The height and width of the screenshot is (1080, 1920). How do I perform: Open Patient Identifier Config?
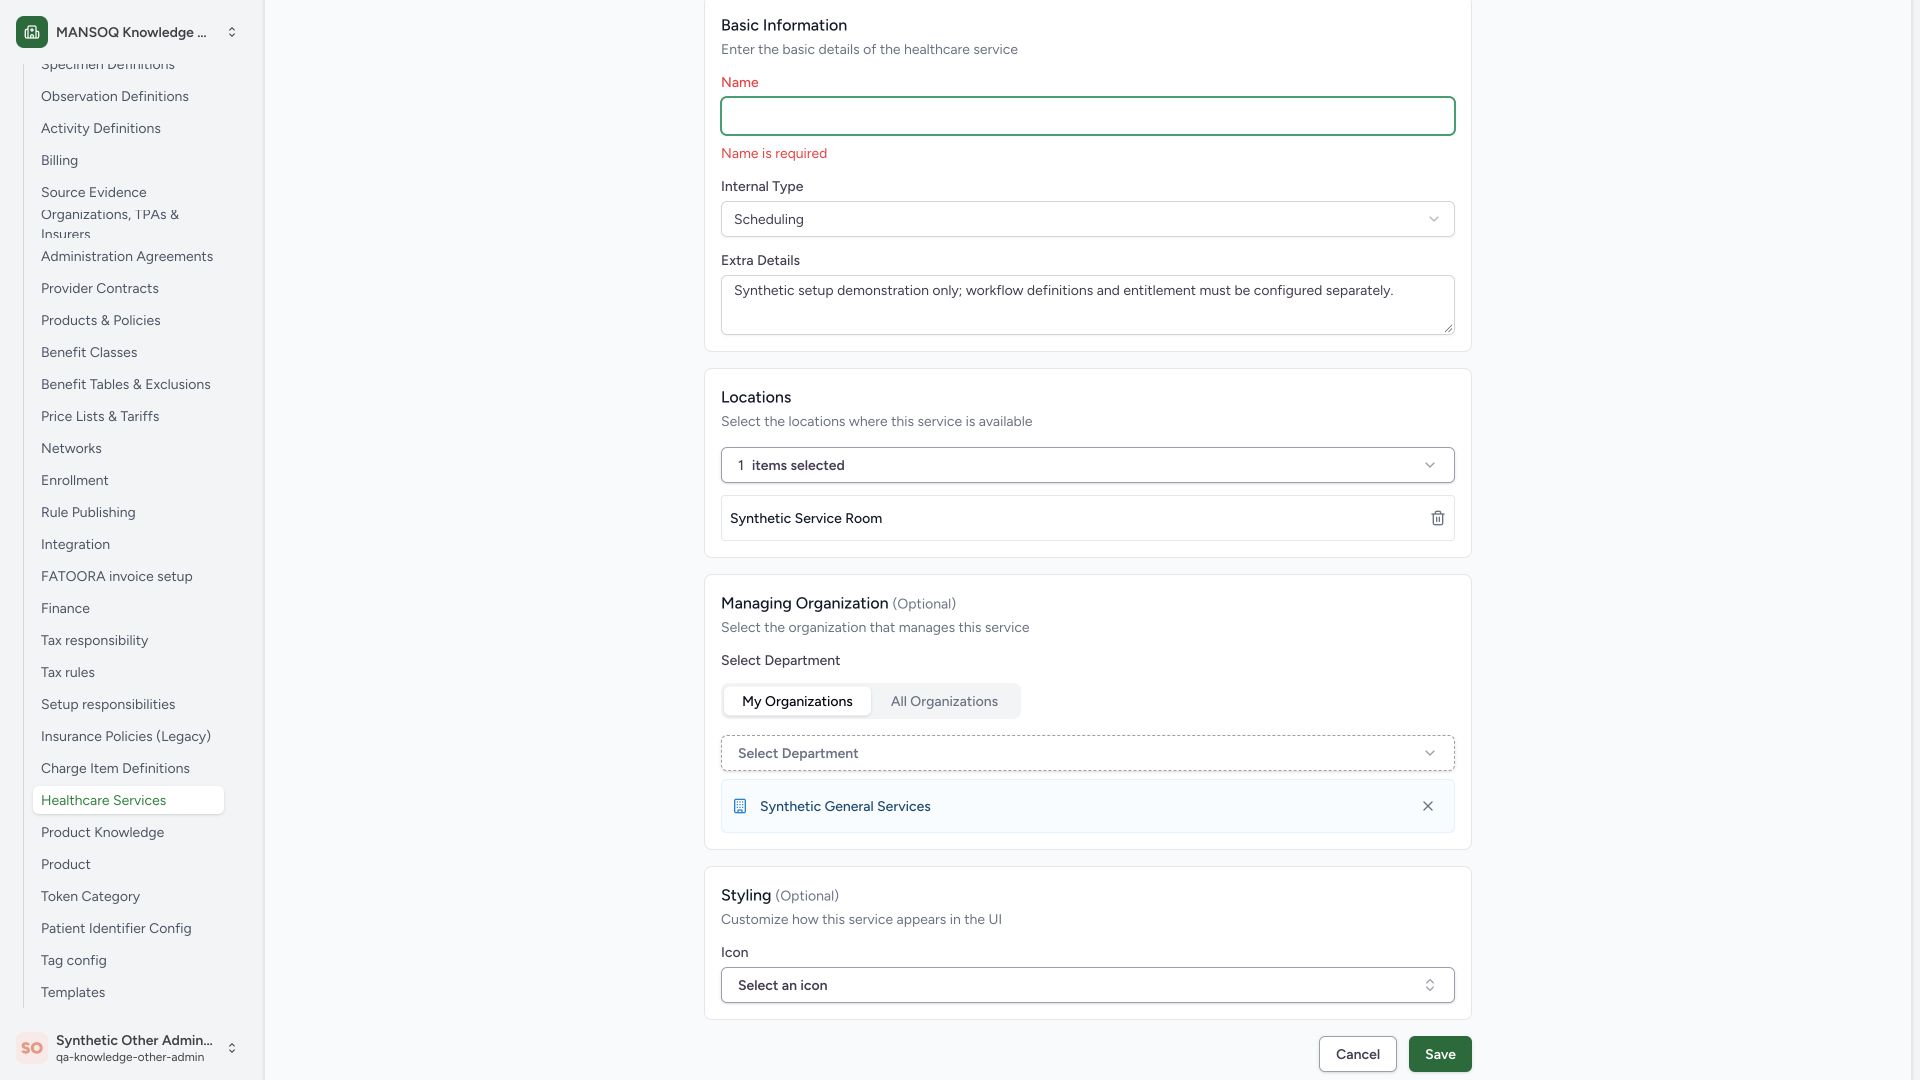128,928
